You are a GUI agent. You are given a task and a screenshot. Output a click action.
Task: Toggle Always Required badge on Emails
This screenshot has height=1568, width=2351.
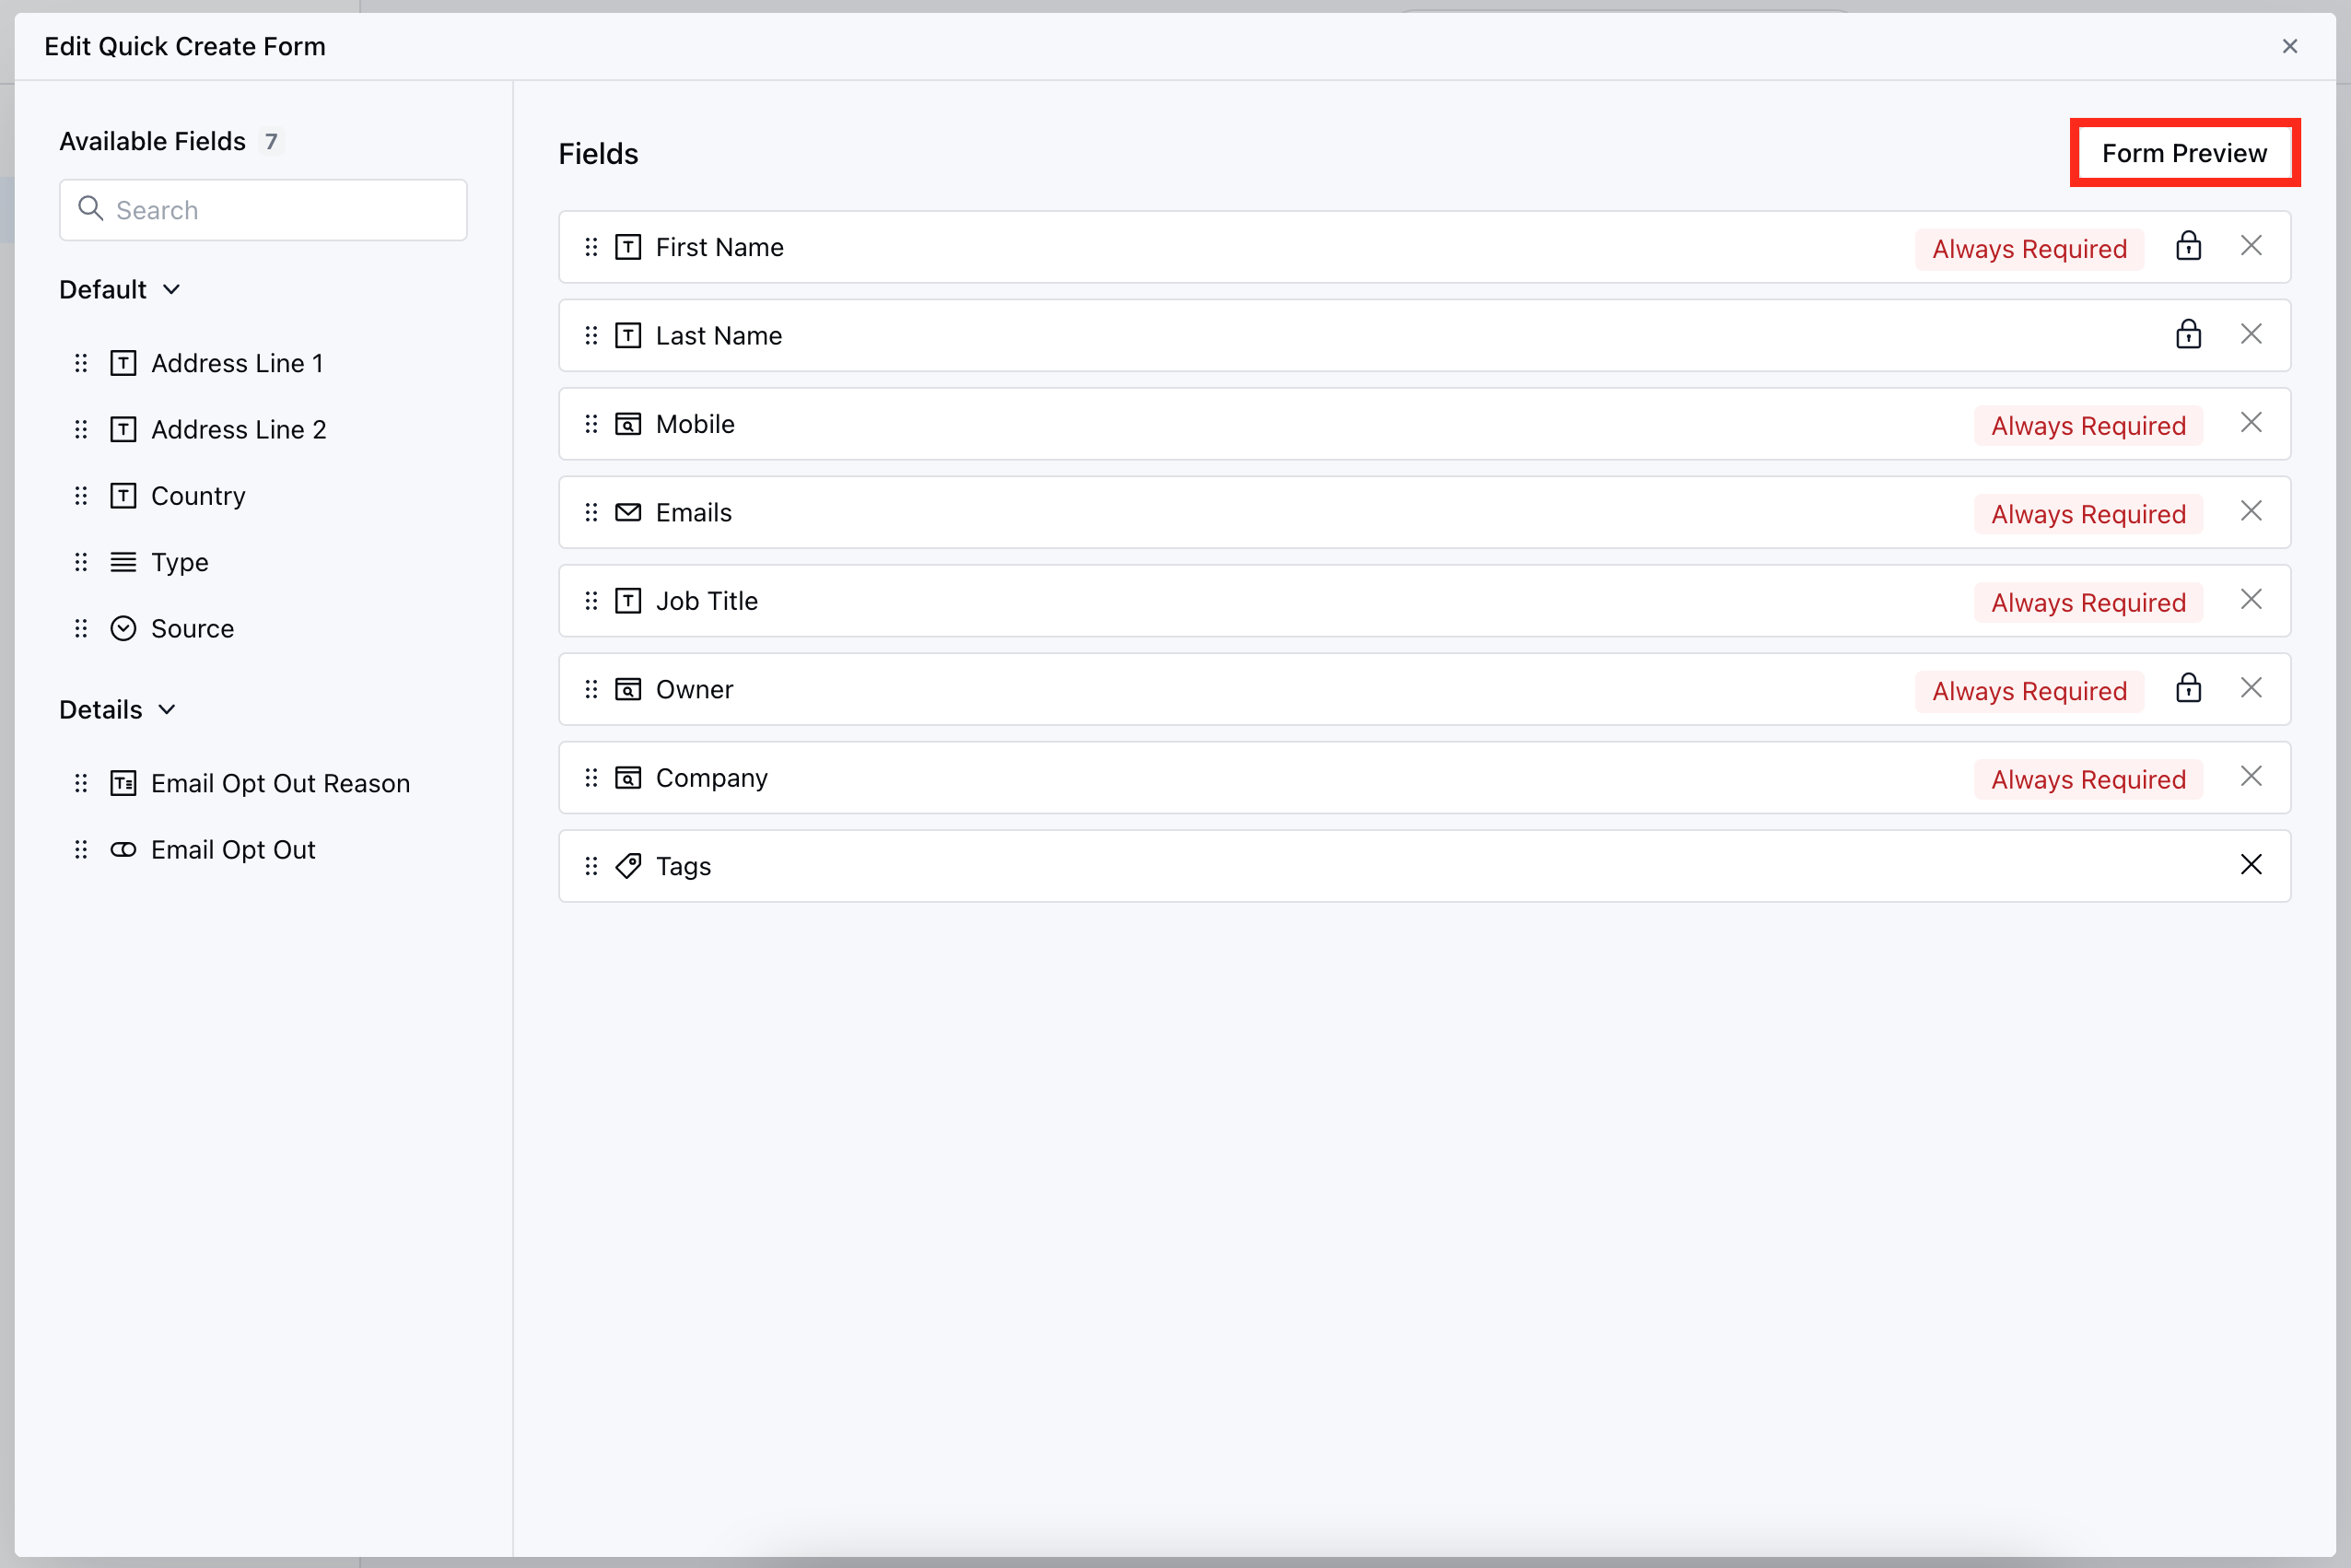2087,514
